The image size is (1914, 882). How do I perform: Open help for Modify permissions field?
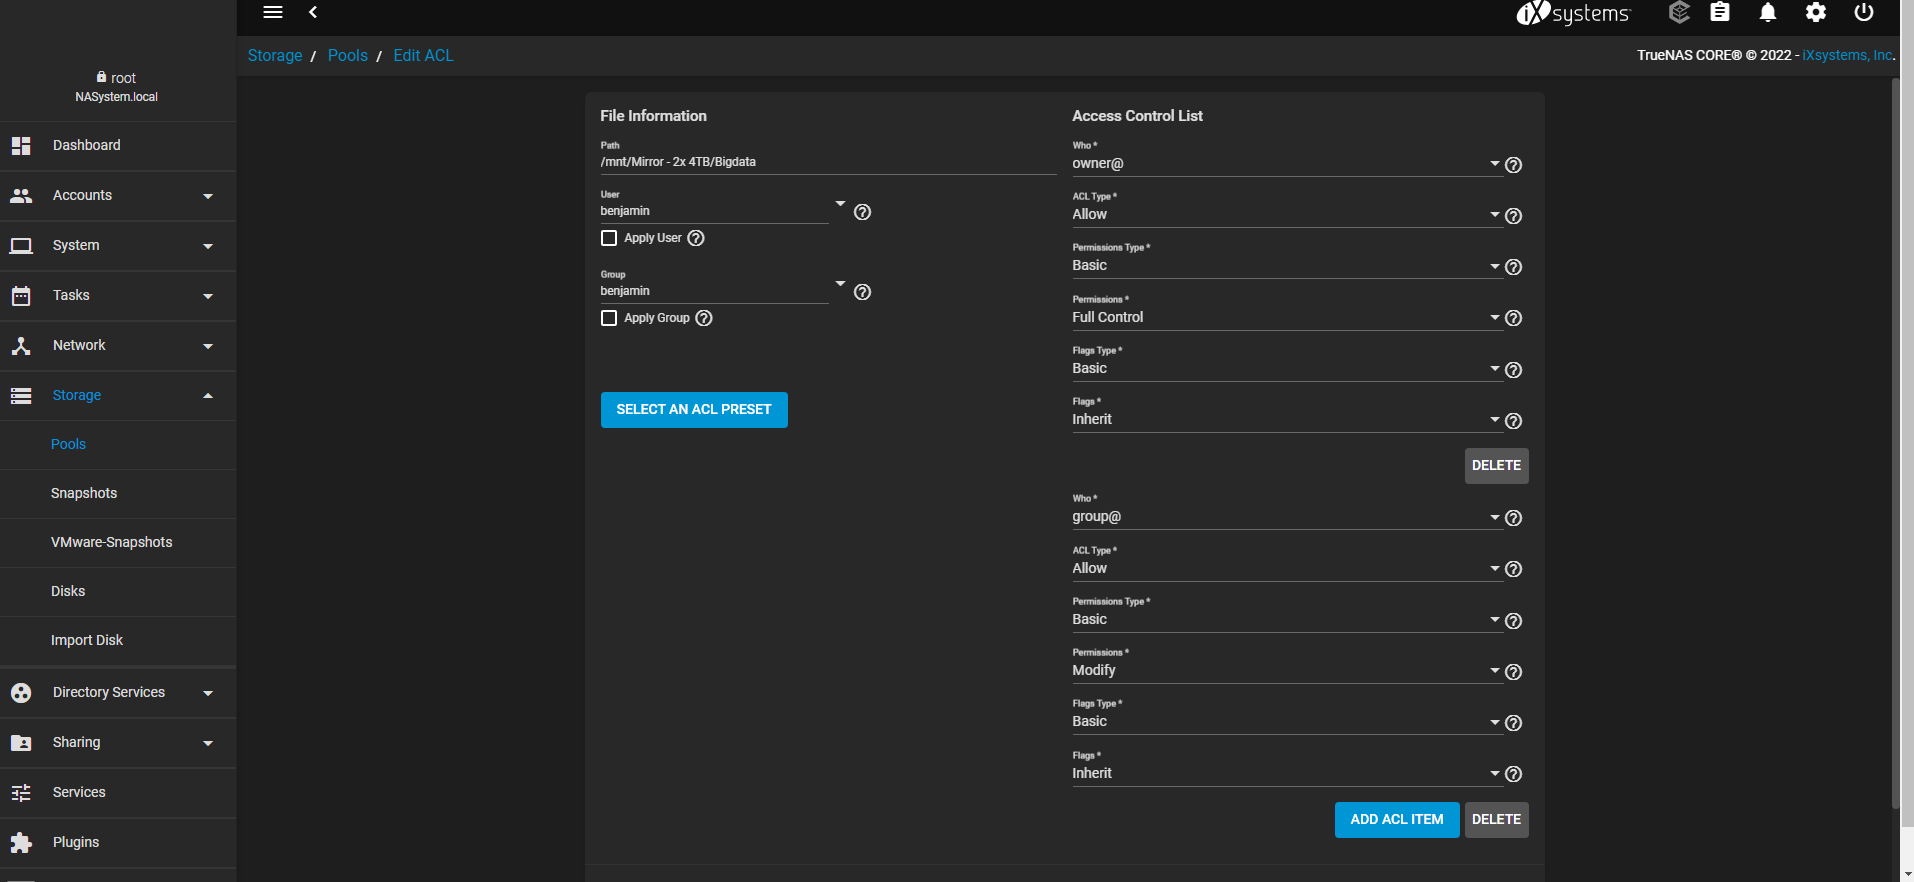click(x=1514, y=672)
